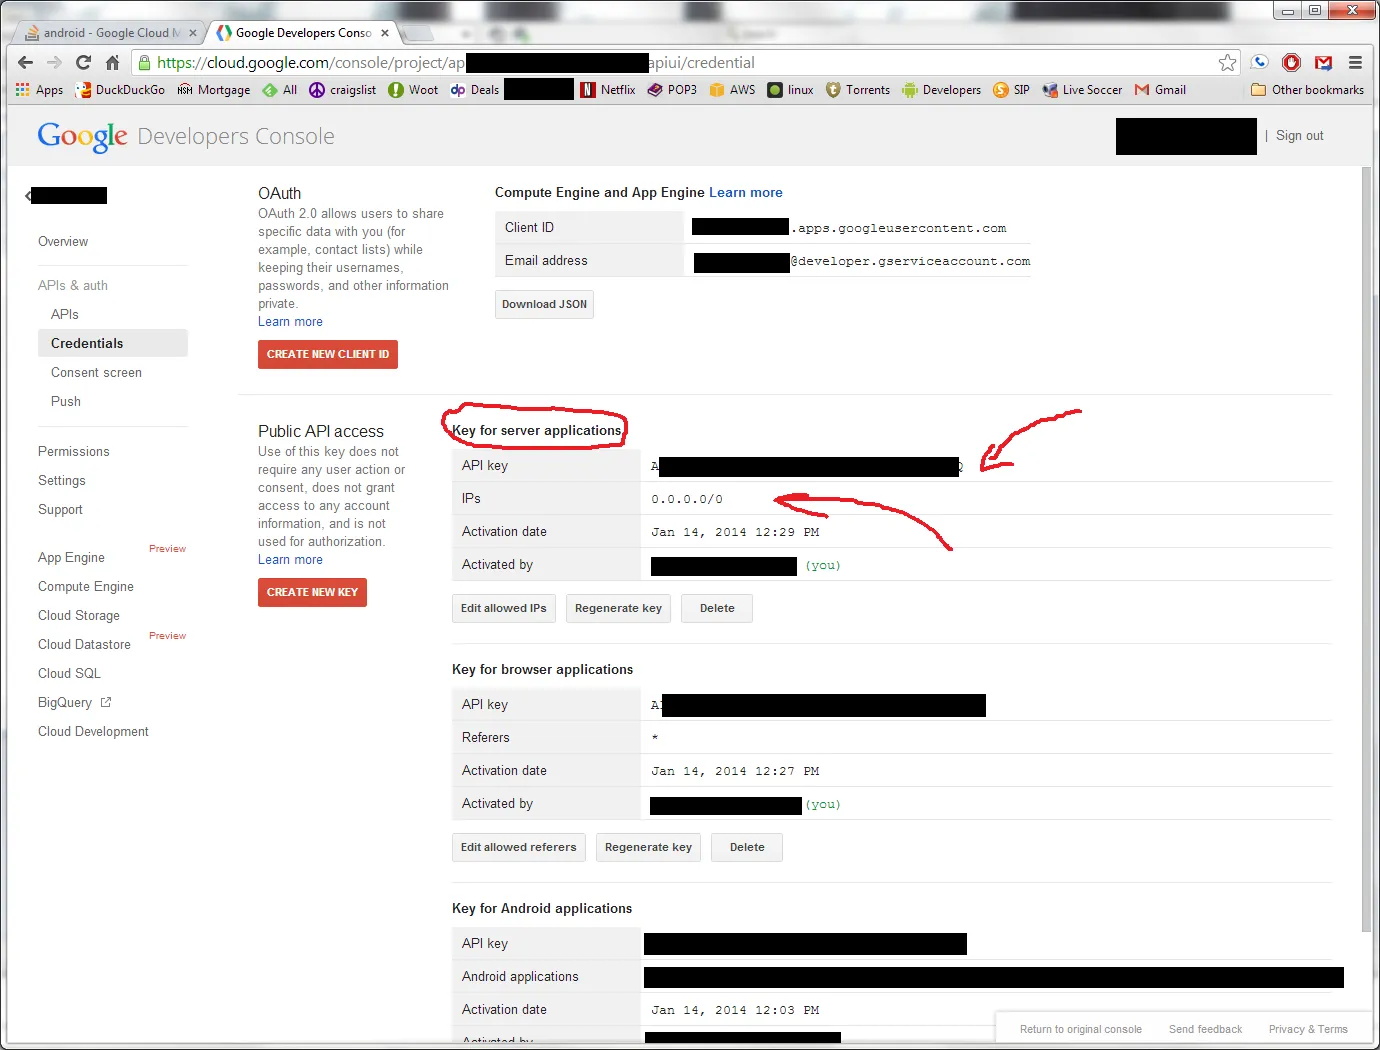The image size is (1380, 1050).
Task: Open AWS bookmark folder
Action: (732, 90)
